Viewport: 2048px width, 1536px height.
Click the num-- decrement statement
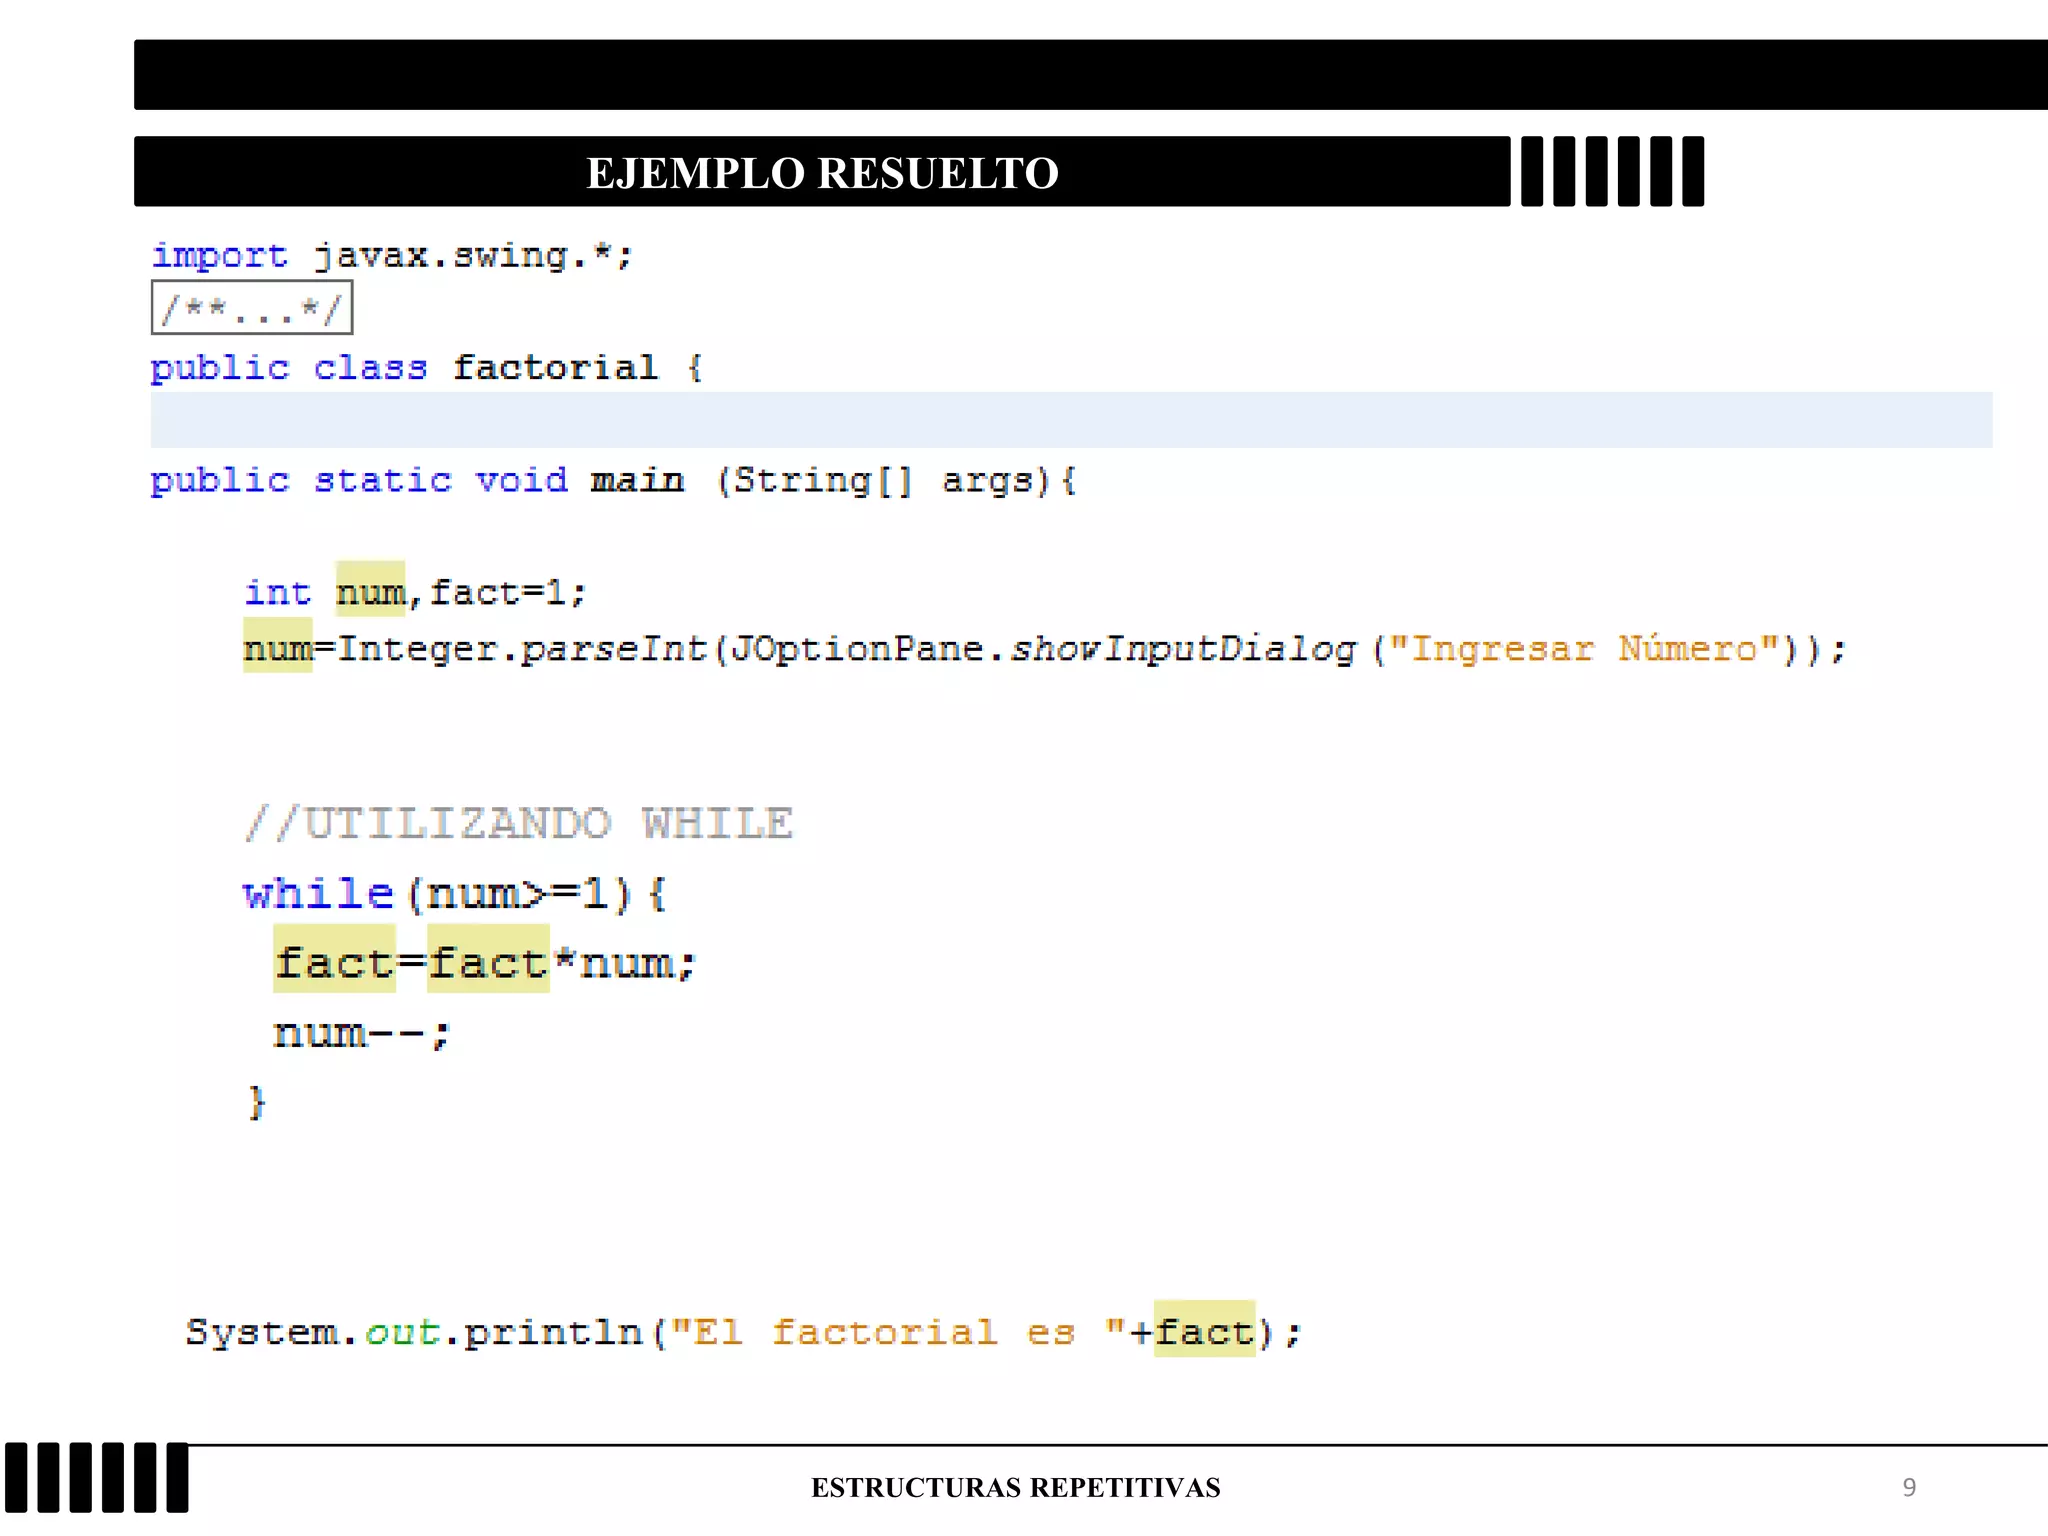361,1033
